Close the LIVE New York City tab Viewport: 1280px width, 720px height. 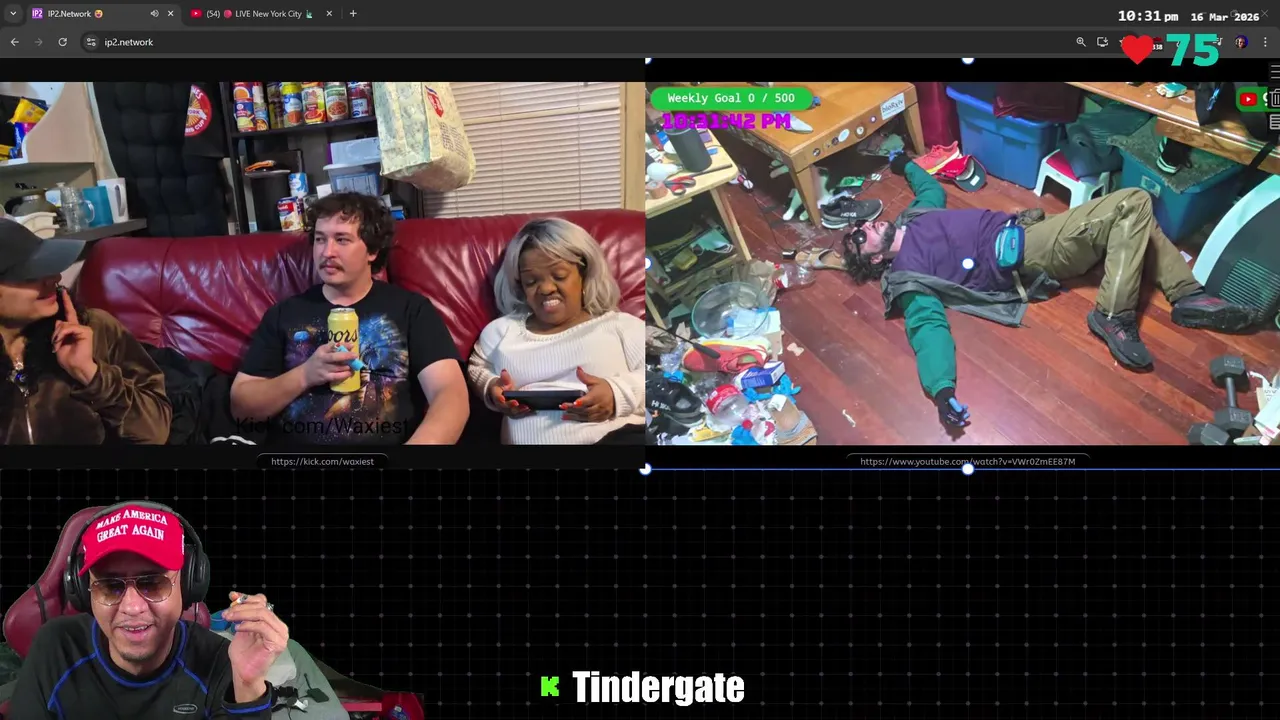329,14
